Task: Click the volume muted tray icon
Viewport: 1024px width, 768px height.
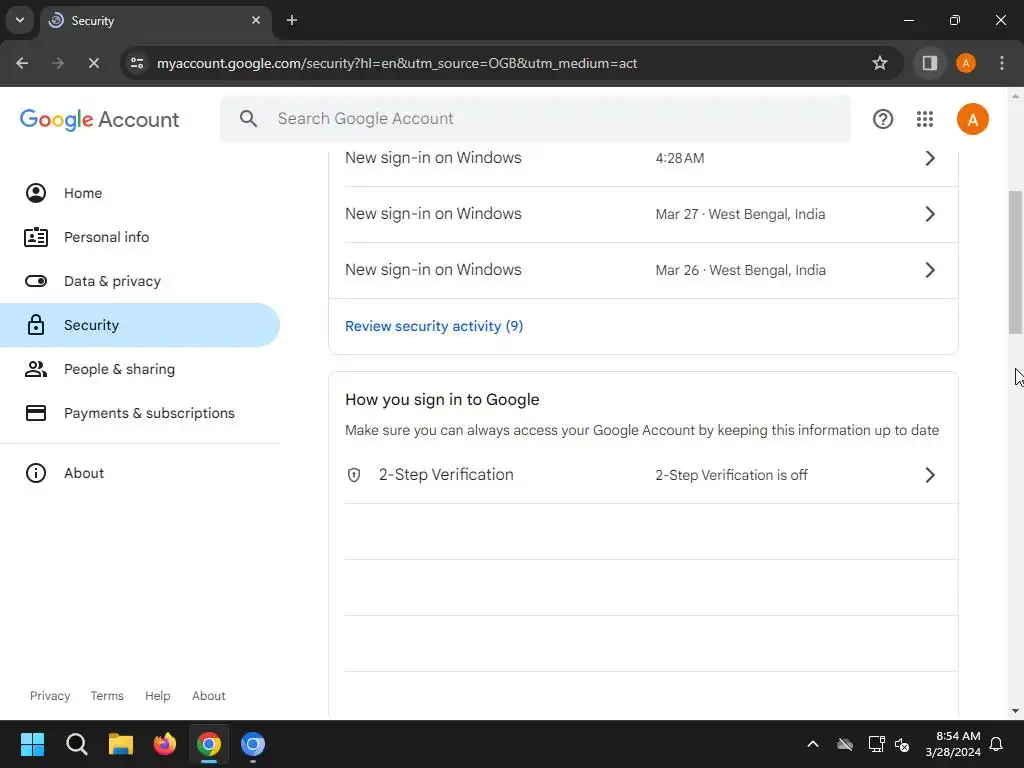Action: click(x=902, y=744)
